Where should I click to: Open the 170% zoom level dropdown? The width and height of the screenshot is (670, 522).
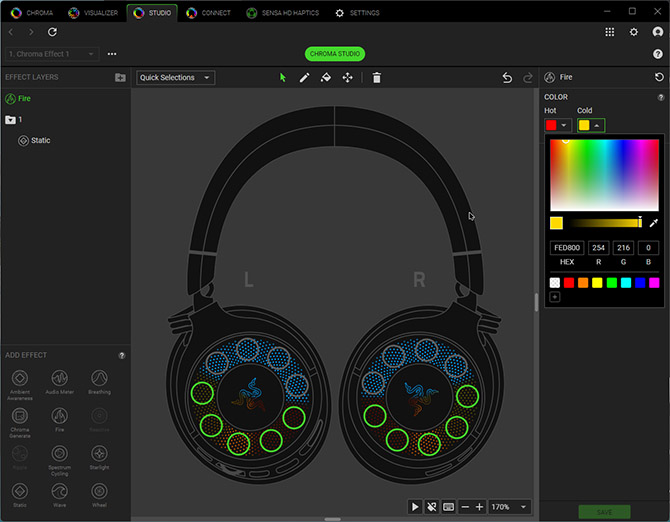pos(509,507)
